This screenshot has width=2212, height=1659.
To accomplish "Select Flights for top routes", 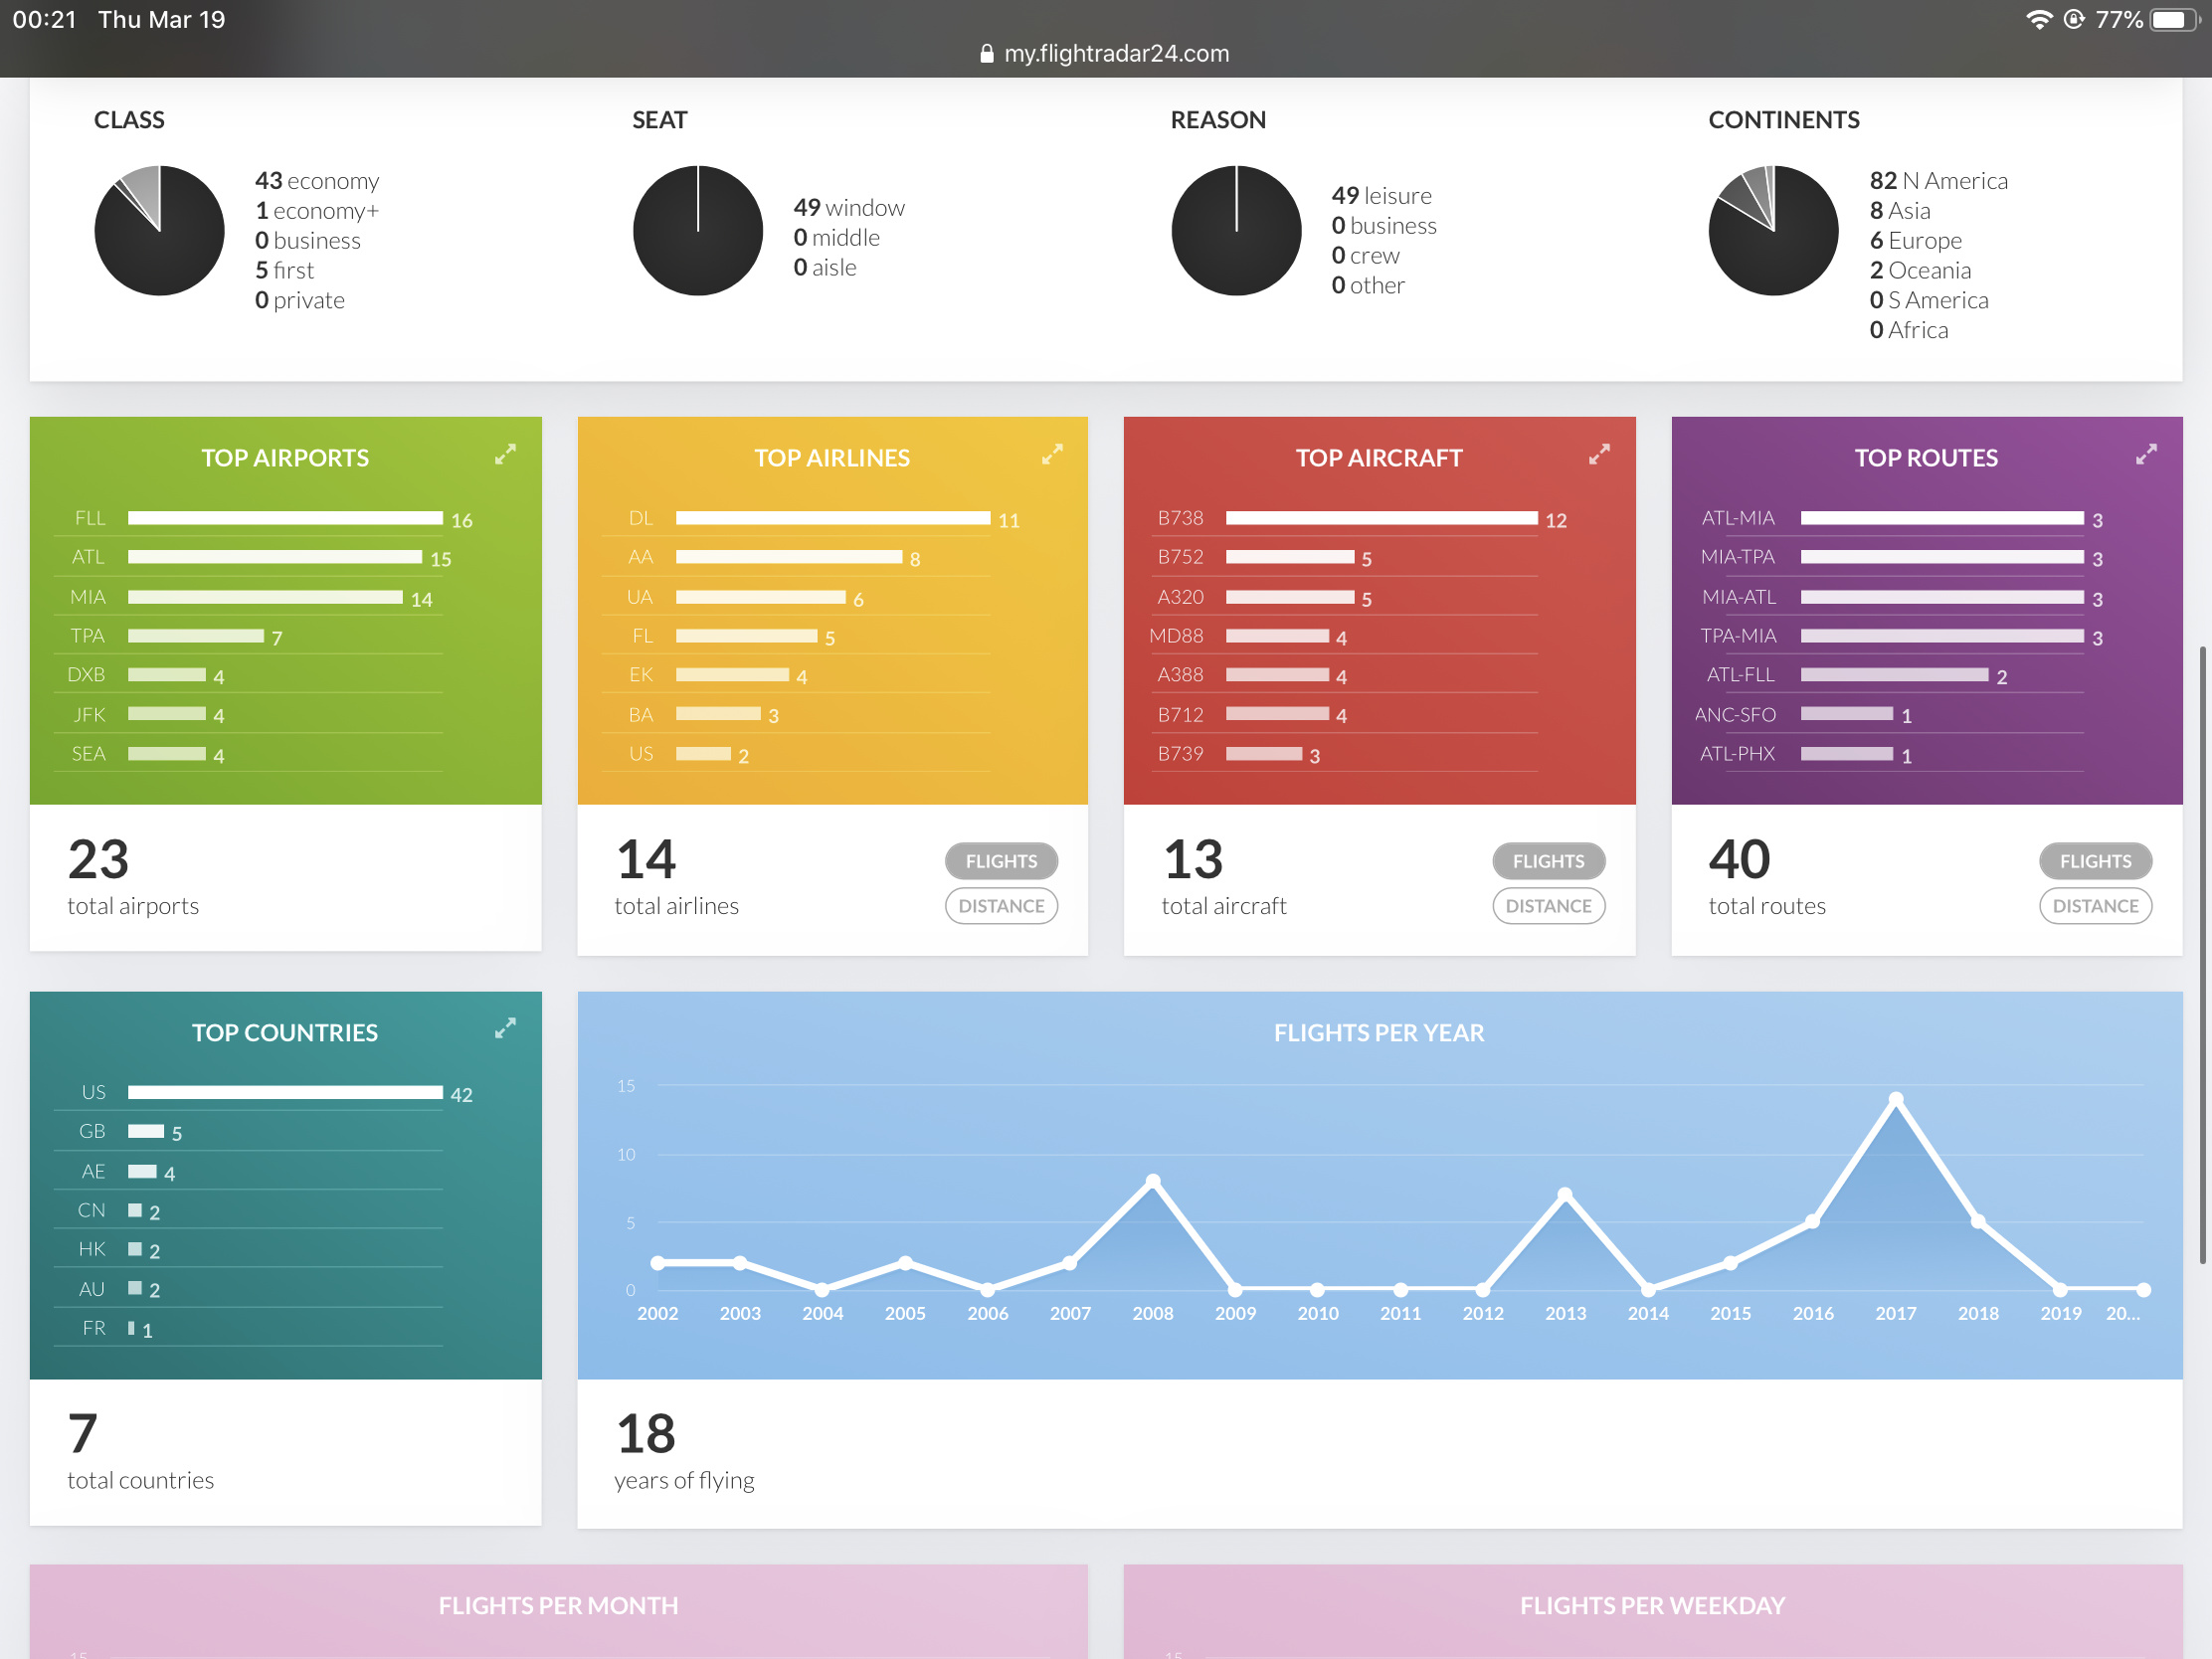I will [2095, 861].
